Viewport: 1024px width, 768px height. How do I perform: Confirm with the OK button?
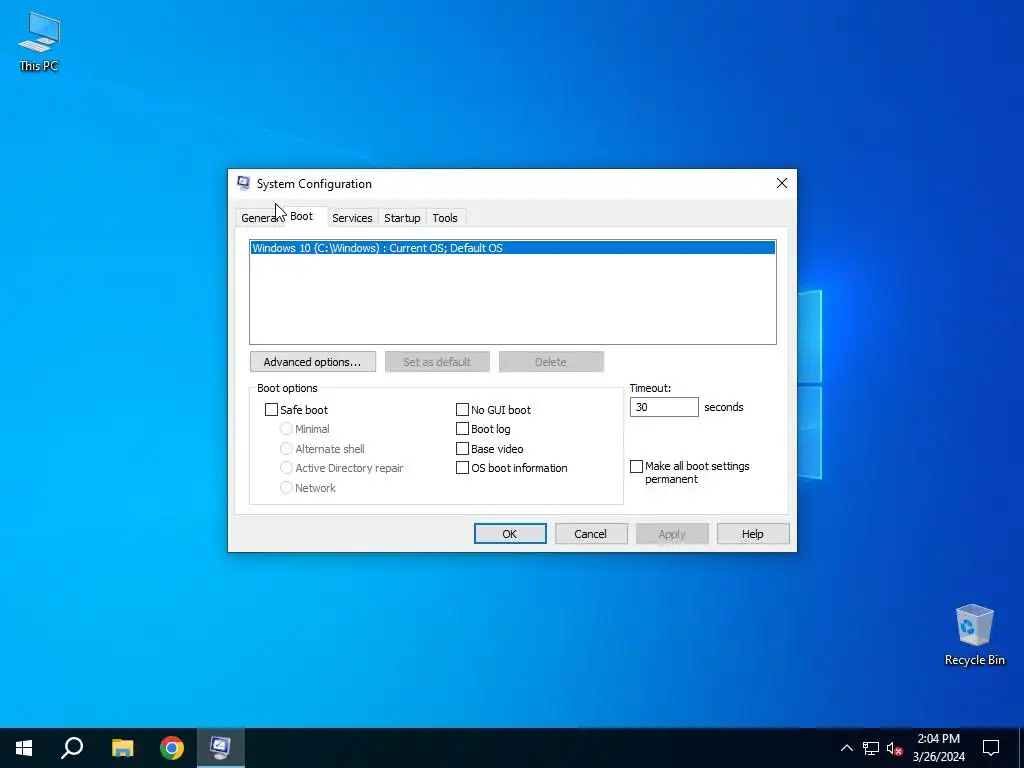(x=510, y=534)
